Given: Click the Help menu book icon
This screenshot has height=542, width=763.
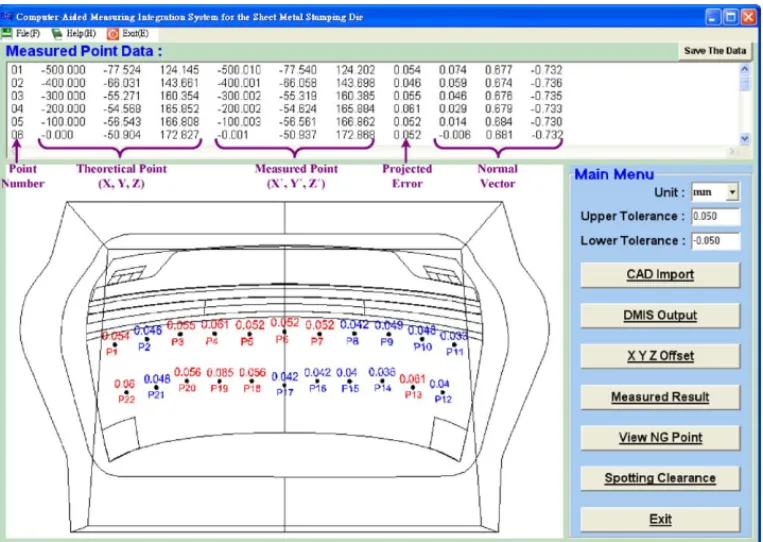Looking at the screenshot, I should [x=57, y=33].
